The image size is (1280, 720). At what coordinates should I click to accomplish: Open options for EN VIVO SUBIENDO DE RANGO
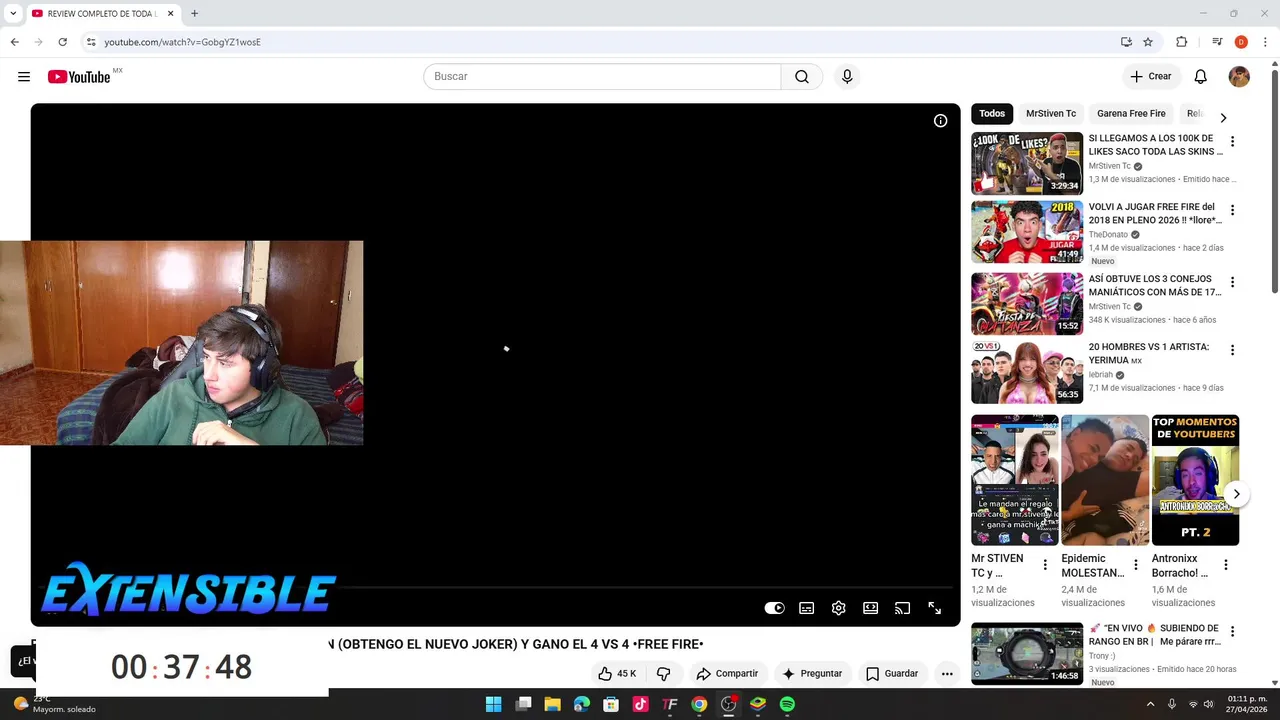pyautogui.click(x=1232, y=632)
